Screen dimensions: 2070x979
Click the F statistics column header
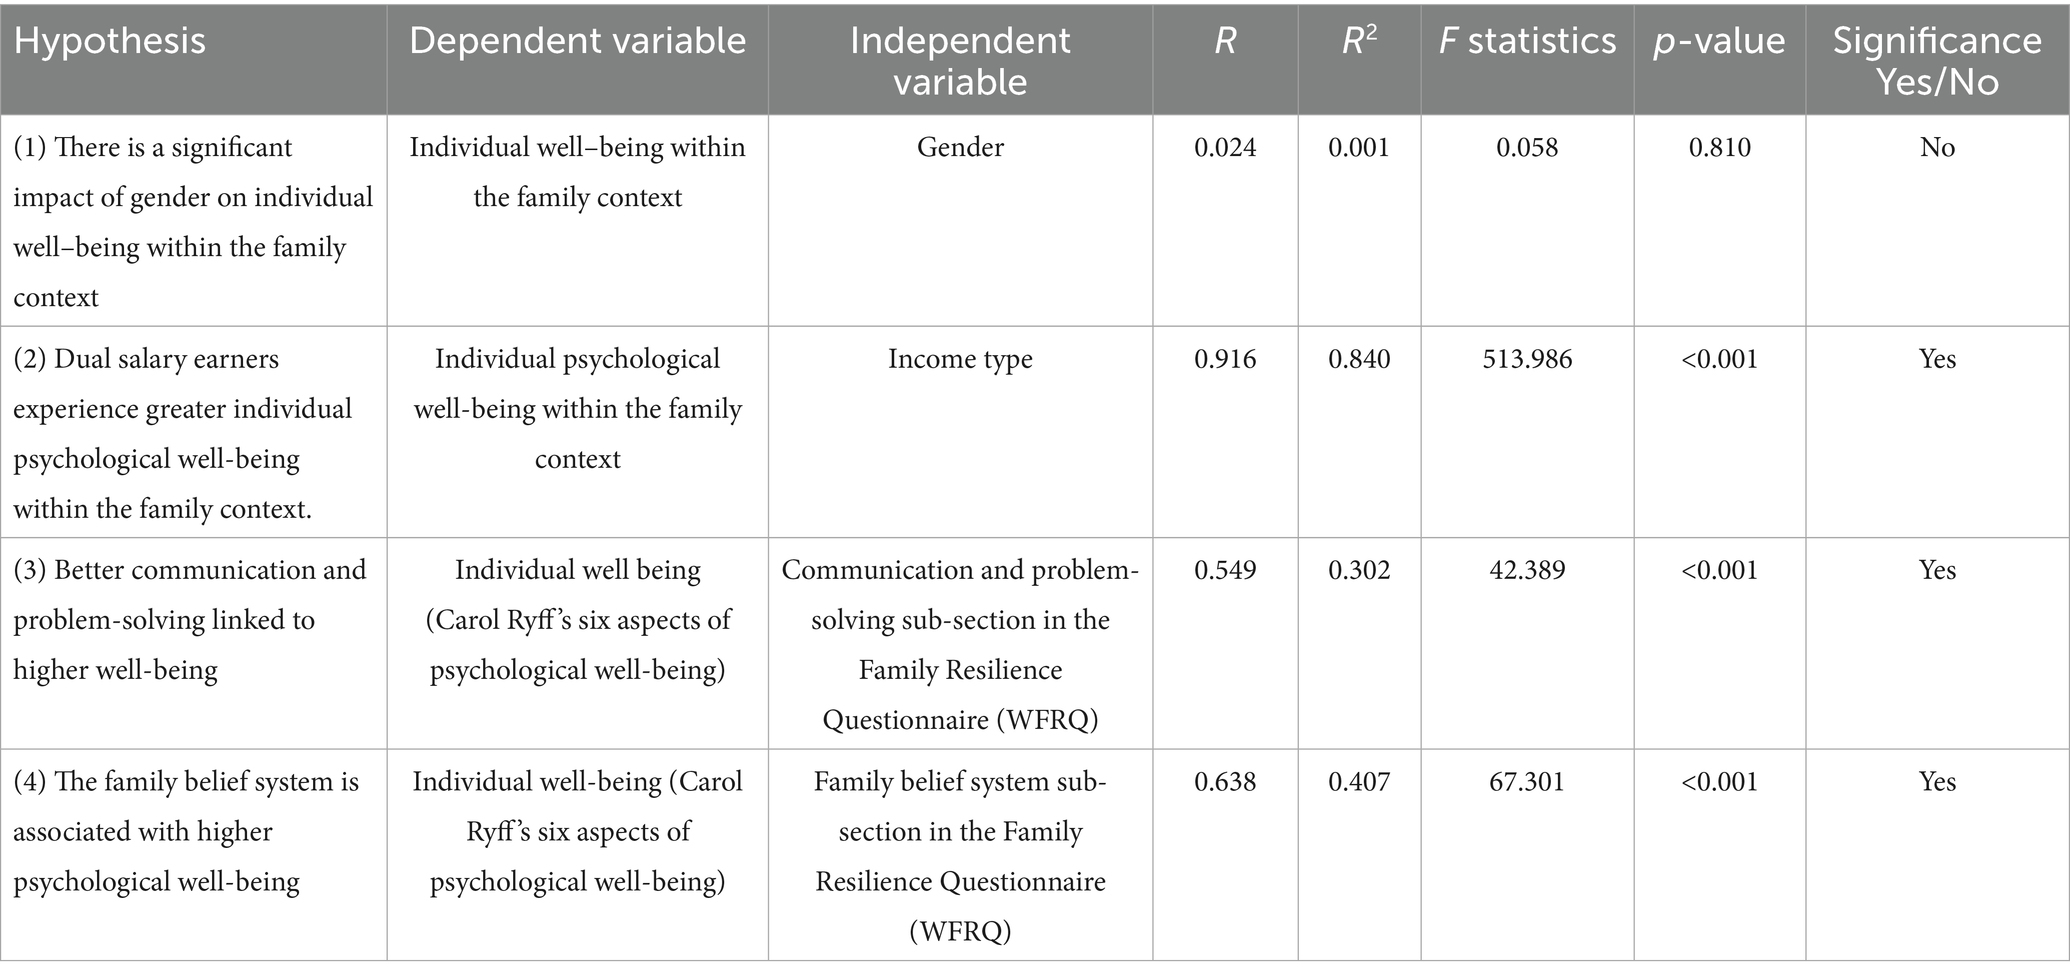pos(1527,41)
